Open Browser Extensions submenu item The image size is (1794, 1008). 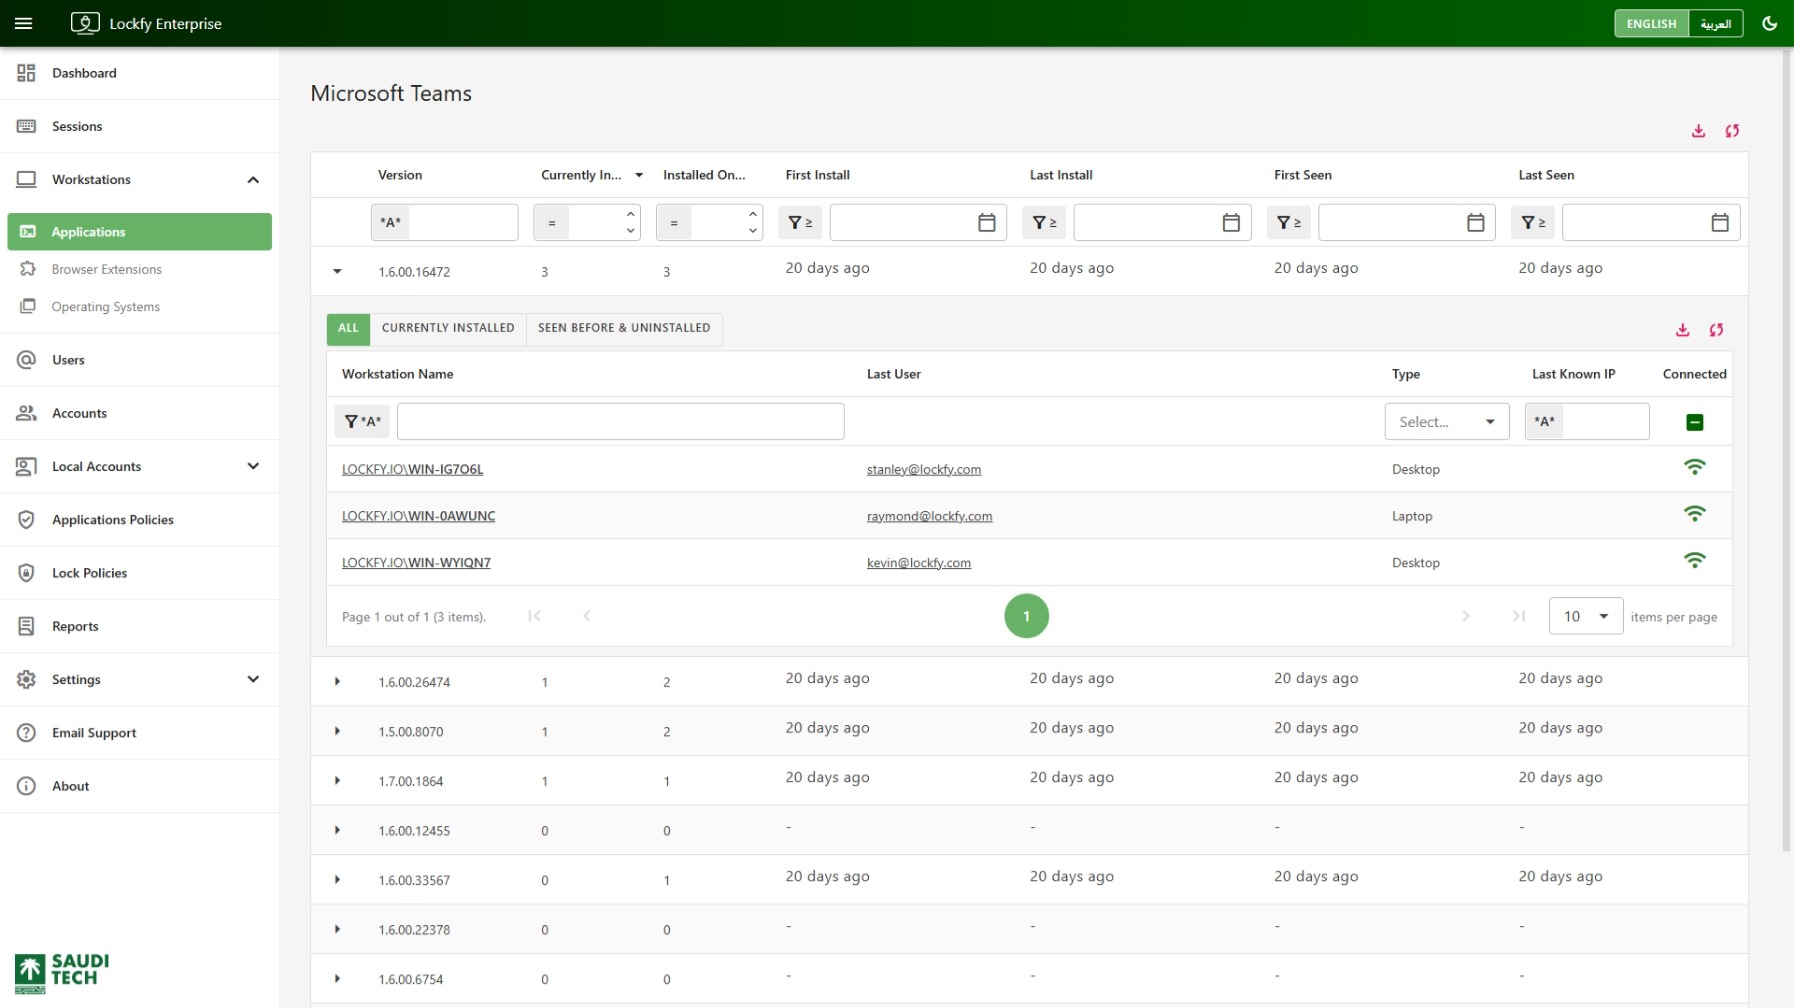coord(139,269)
